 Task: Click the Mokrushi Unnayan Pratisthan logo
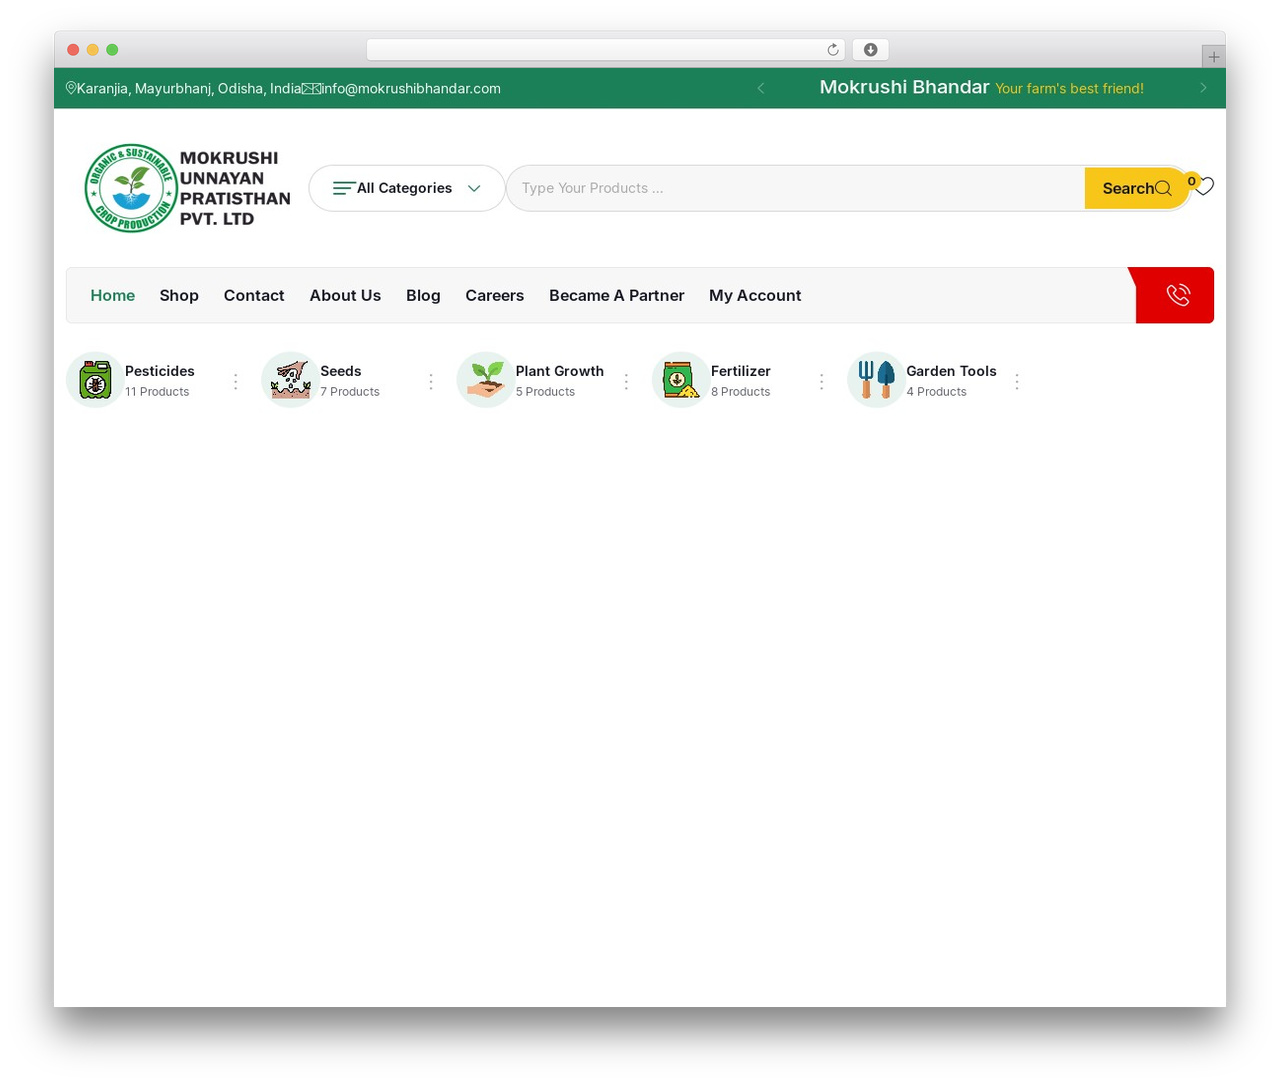(x=188, y=188)
